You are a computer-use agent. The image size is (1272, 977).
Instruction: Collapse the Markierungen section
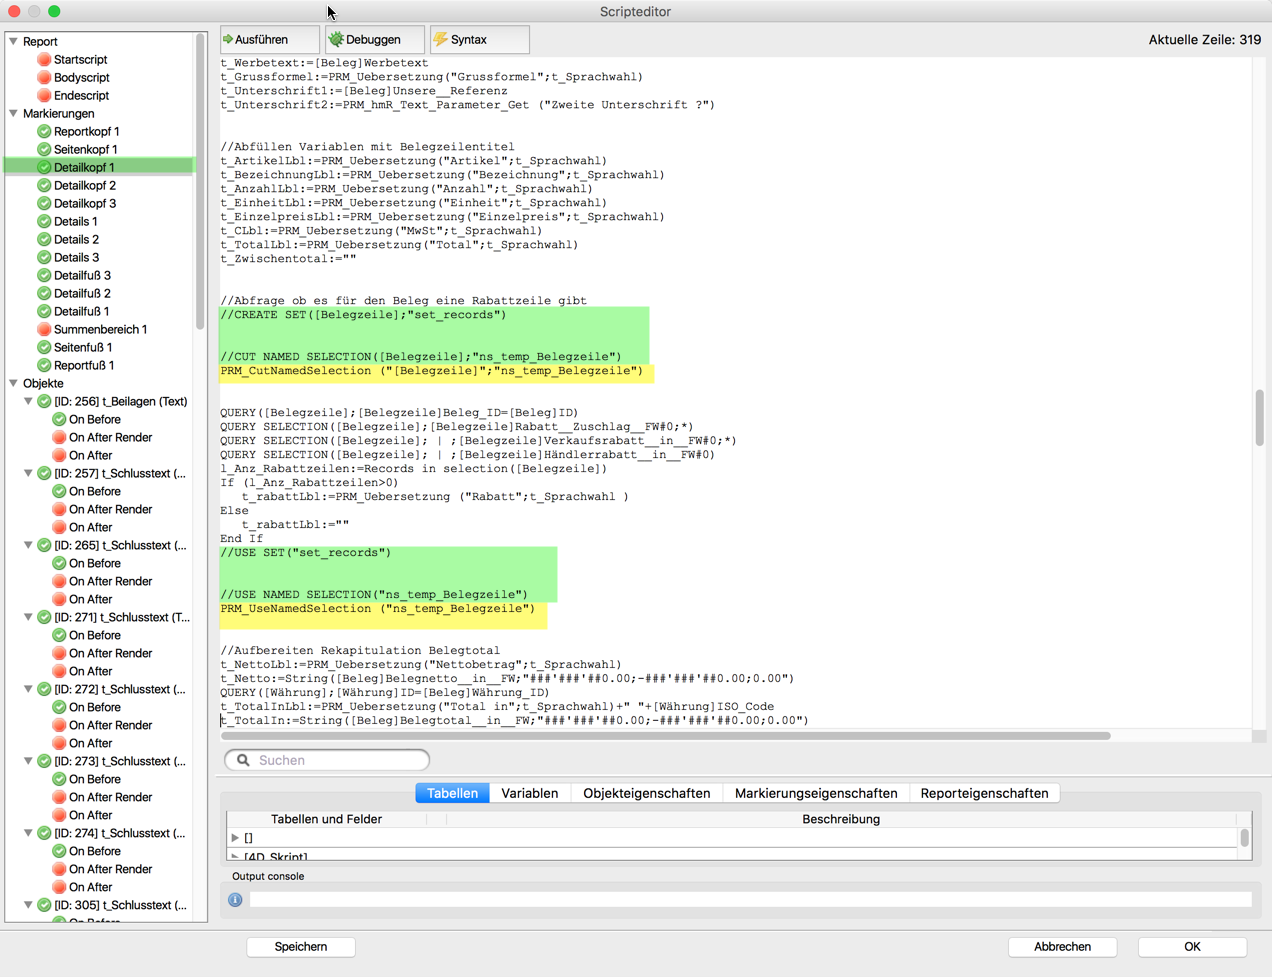14,114
